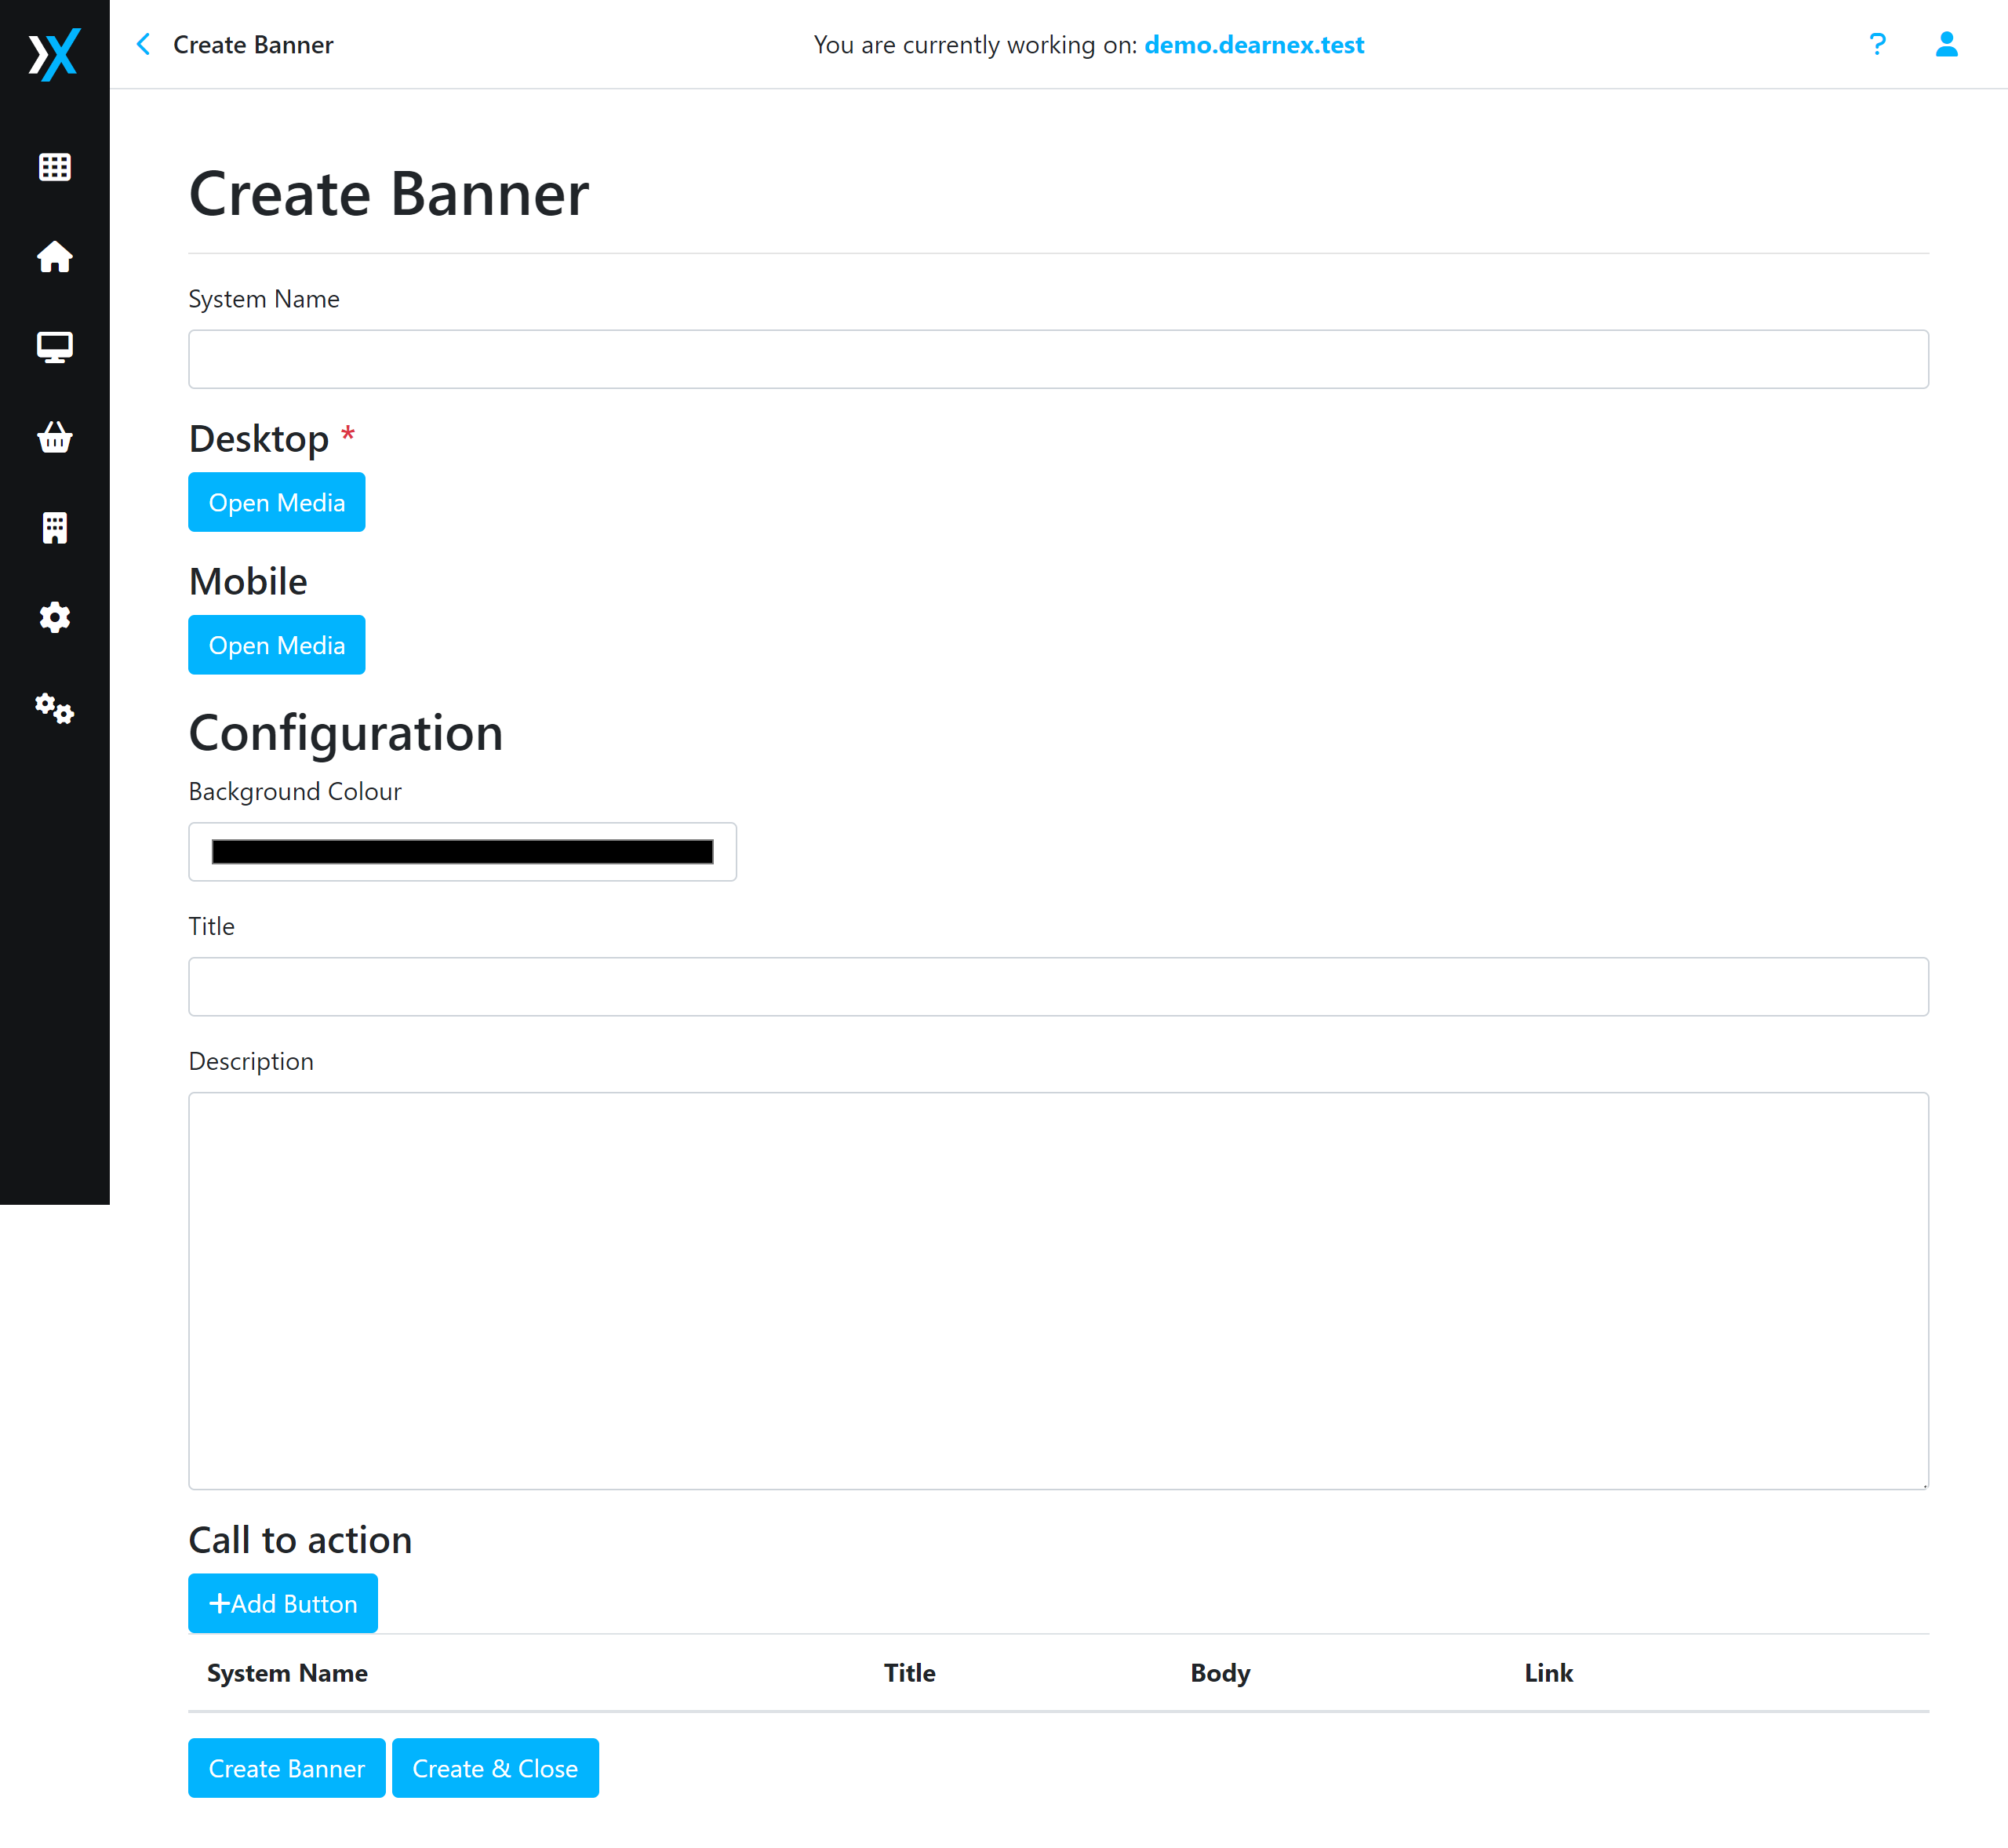Go to Home via sidebar house icon
Viewport: 2008px width, 1848px height.
[x=54, y=257]
